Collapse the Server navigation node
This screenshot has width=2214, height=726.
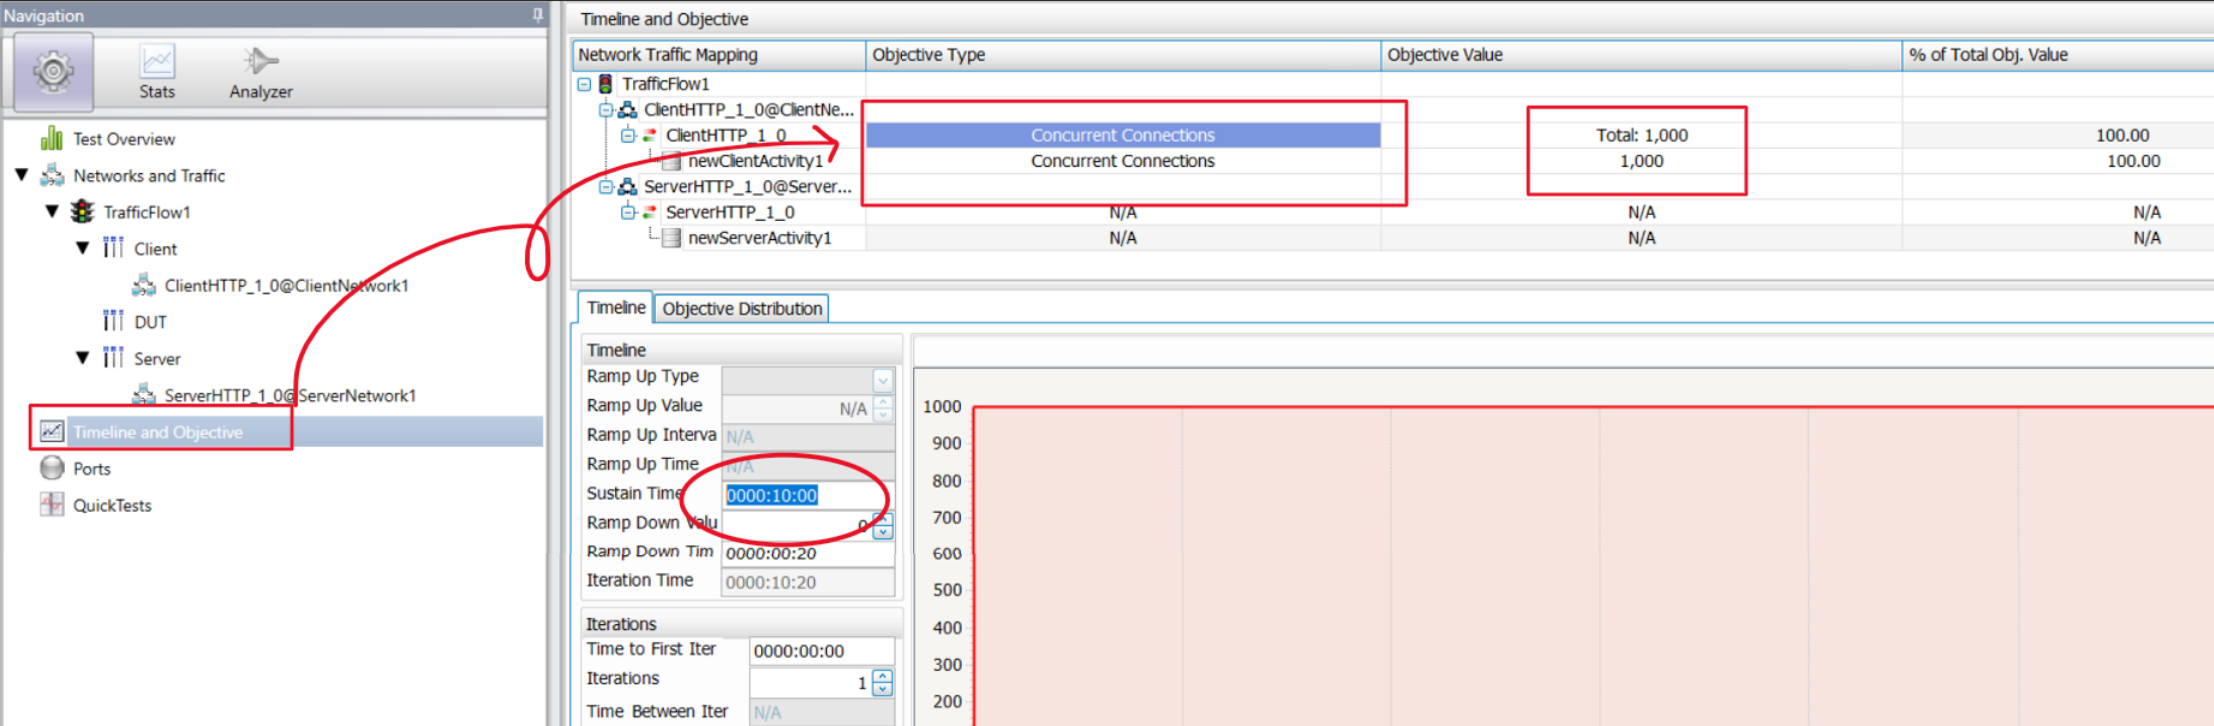pos(83,358)
